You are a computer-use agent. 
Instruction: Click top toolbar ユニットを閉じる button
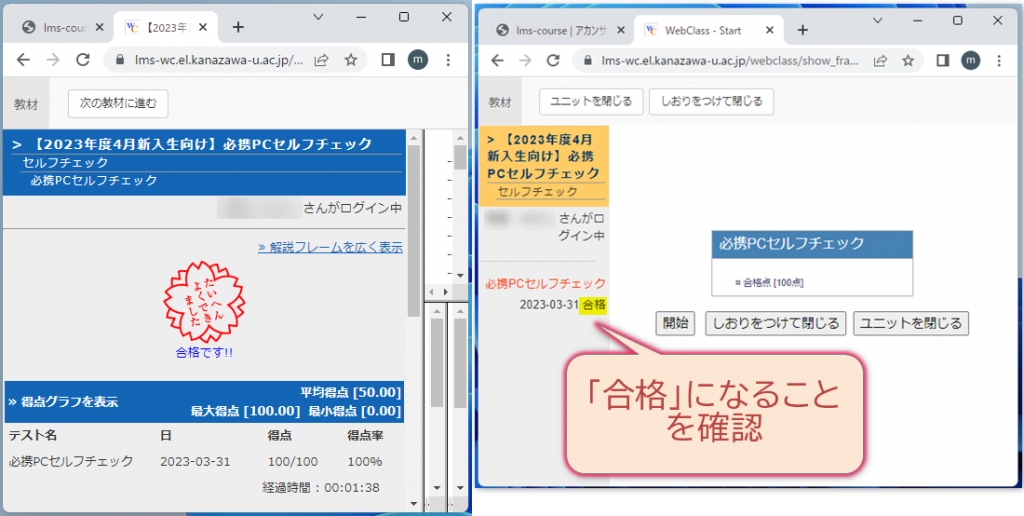tap(591, 101)
